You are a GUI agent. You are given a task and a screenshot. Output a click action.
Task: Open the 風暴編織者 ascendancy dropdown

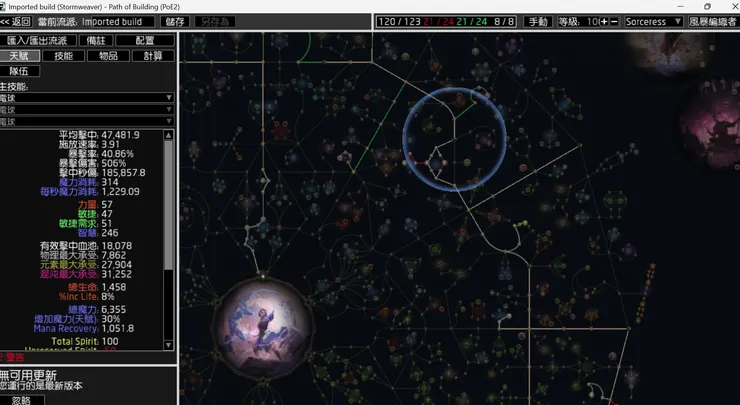coord(713,22)
